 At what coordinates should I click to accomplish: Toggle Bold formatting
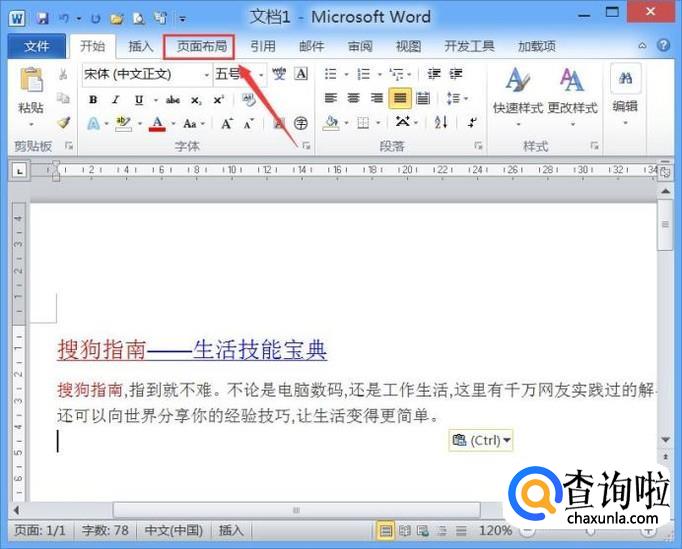tap(93, 100)
